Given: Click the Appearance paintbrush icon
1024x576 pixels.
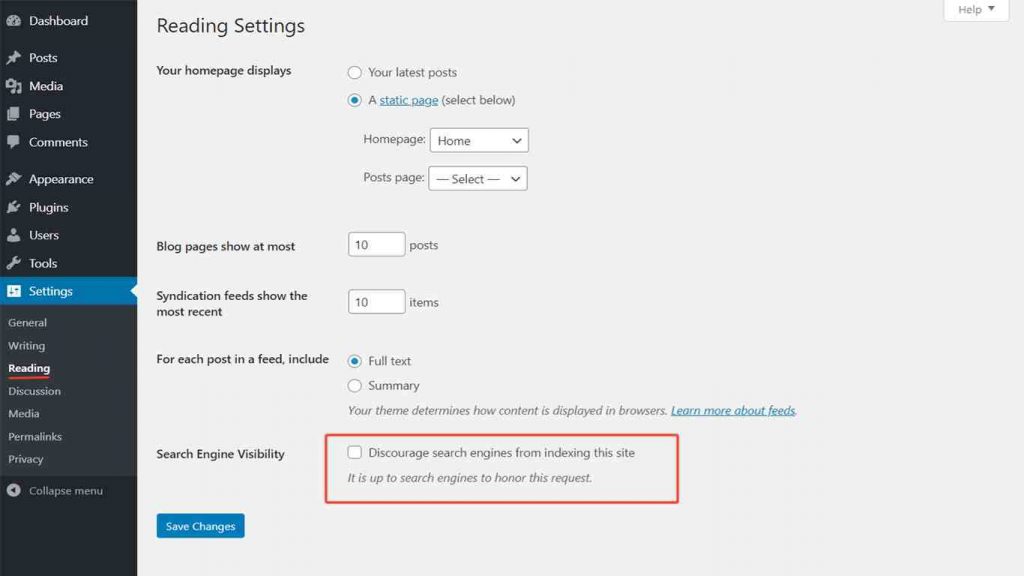Looking at the screenshot, I should (14, 178).
